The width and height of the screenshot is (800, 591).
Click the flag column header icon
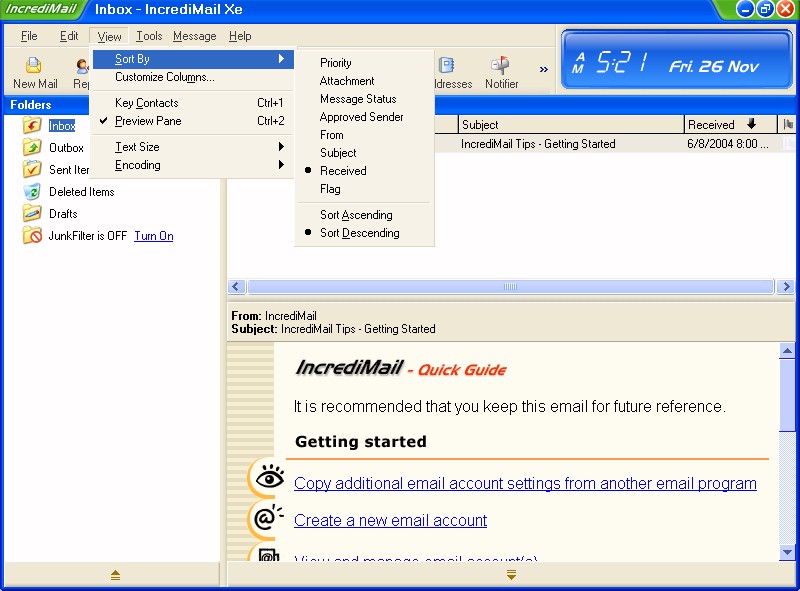[x=788, y=125]
